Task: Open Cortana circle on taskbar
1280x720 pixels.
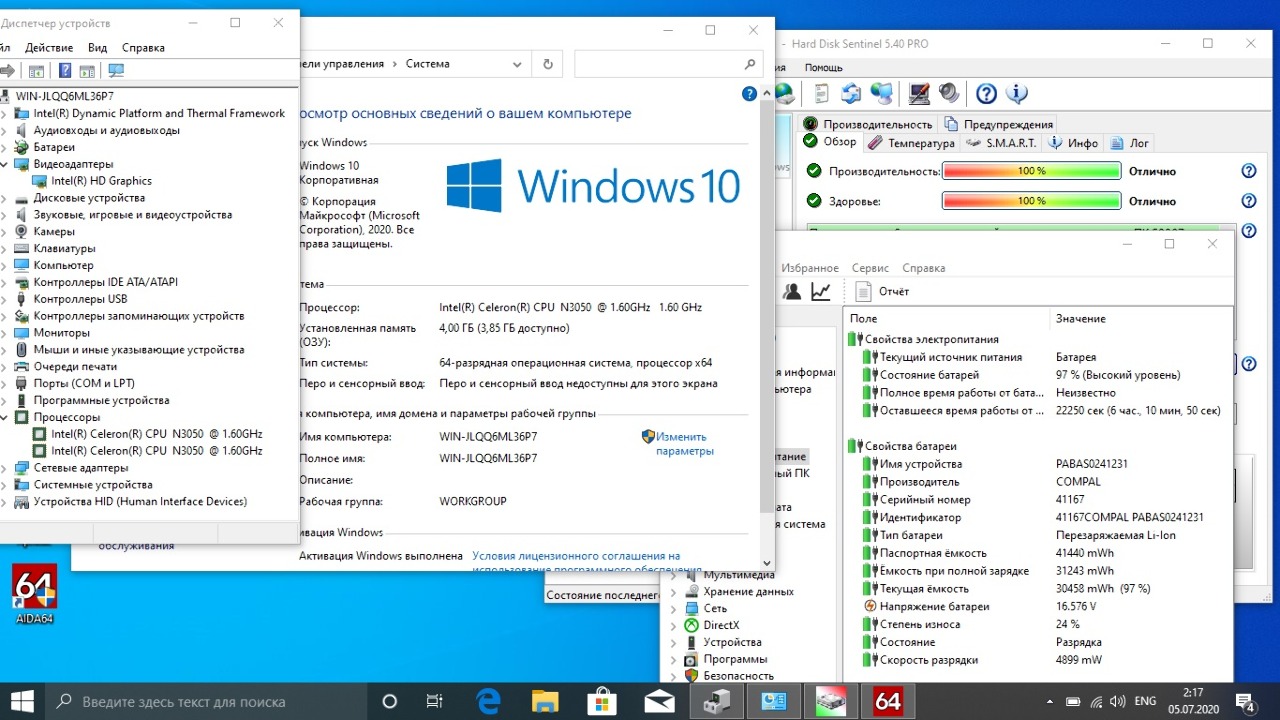Action: (390, 701)
